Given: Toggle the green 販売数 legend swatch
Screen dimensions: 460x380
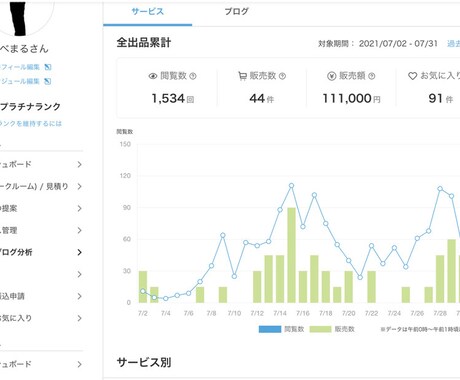Looking at the screenshot, I should click(x=320, y=329).
